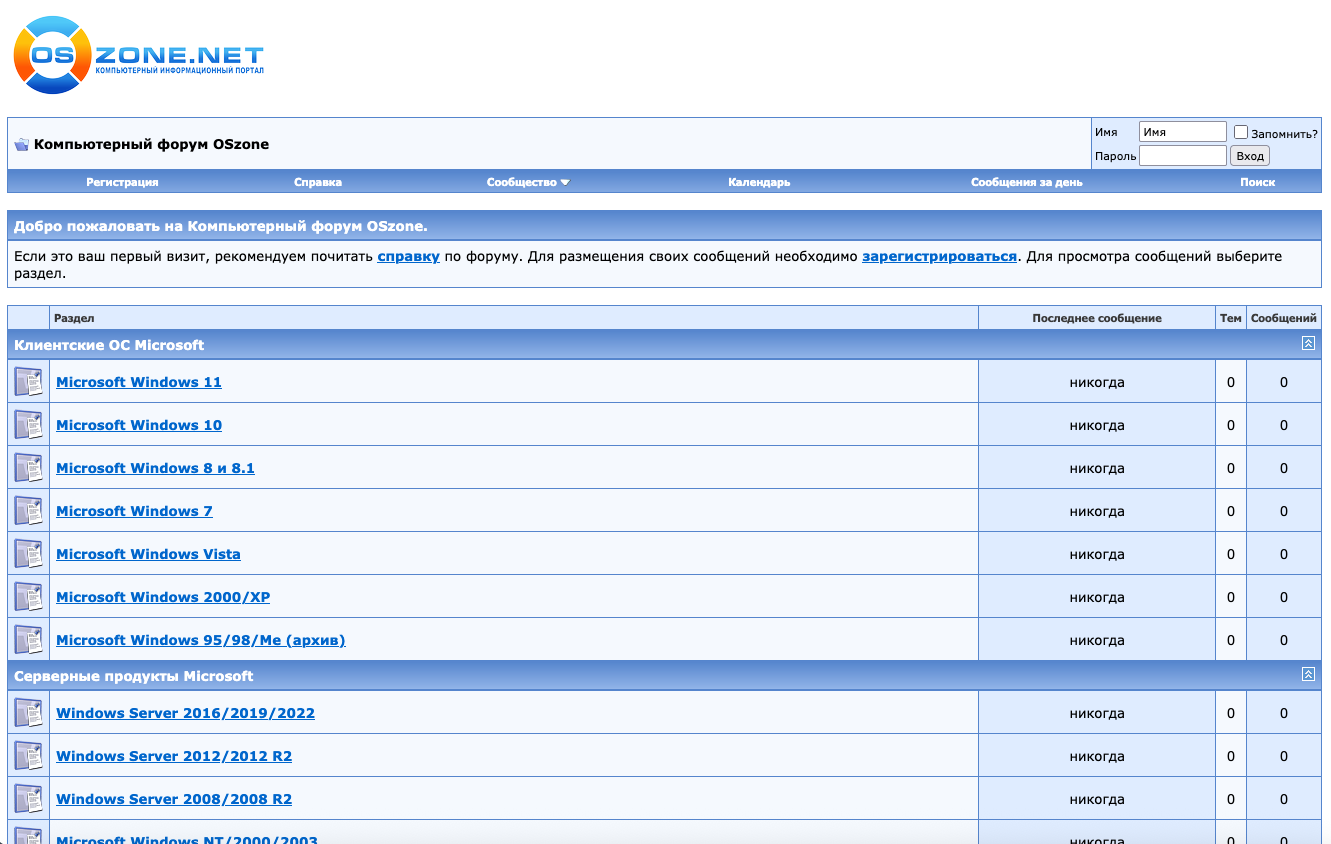1331x844 pixels.
Task: Open the Microsoft Windows Vista forum link
Action: coord(148,554)
